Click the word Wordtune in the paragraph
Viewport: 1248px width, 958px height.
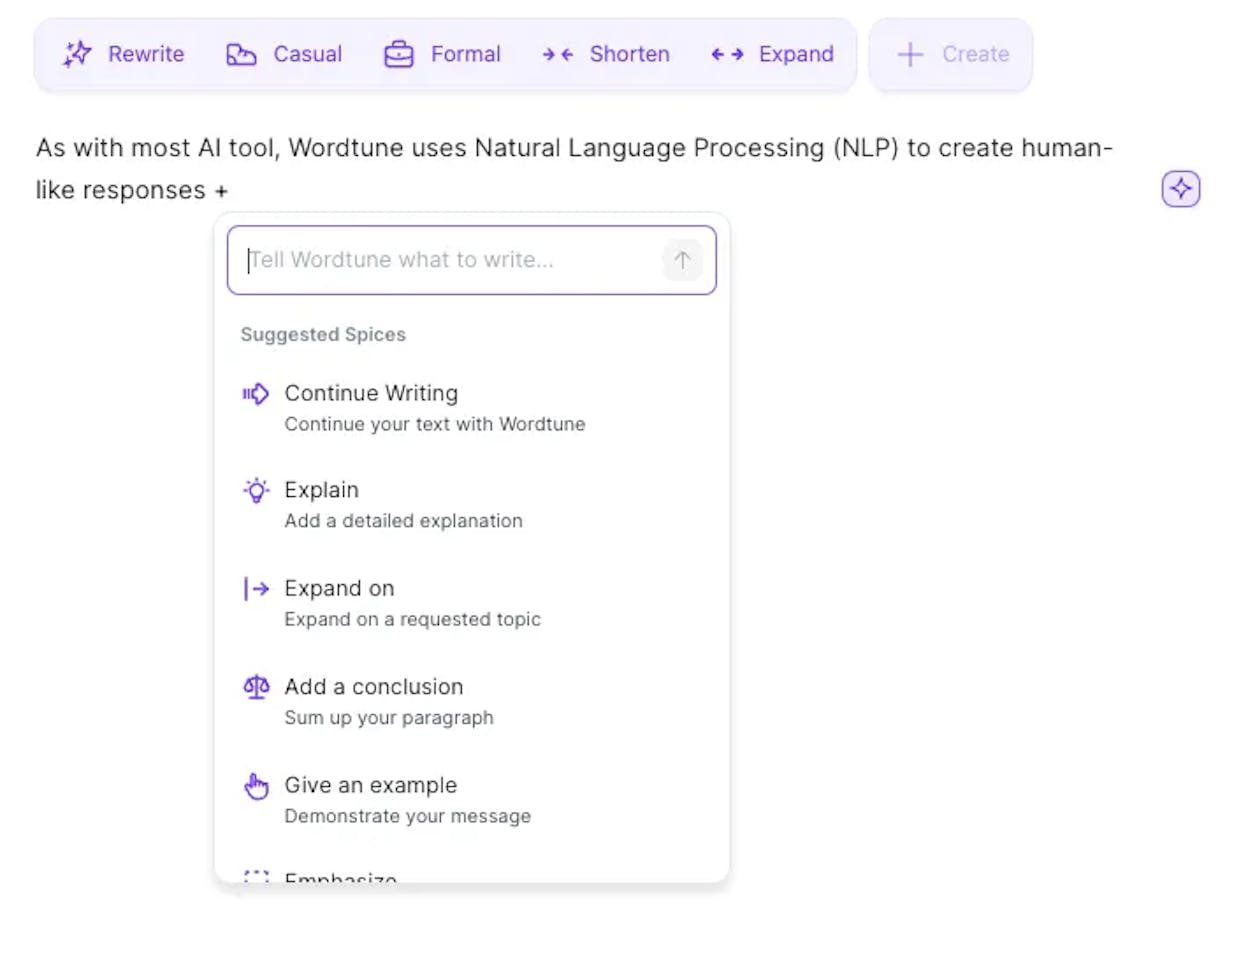344,148
